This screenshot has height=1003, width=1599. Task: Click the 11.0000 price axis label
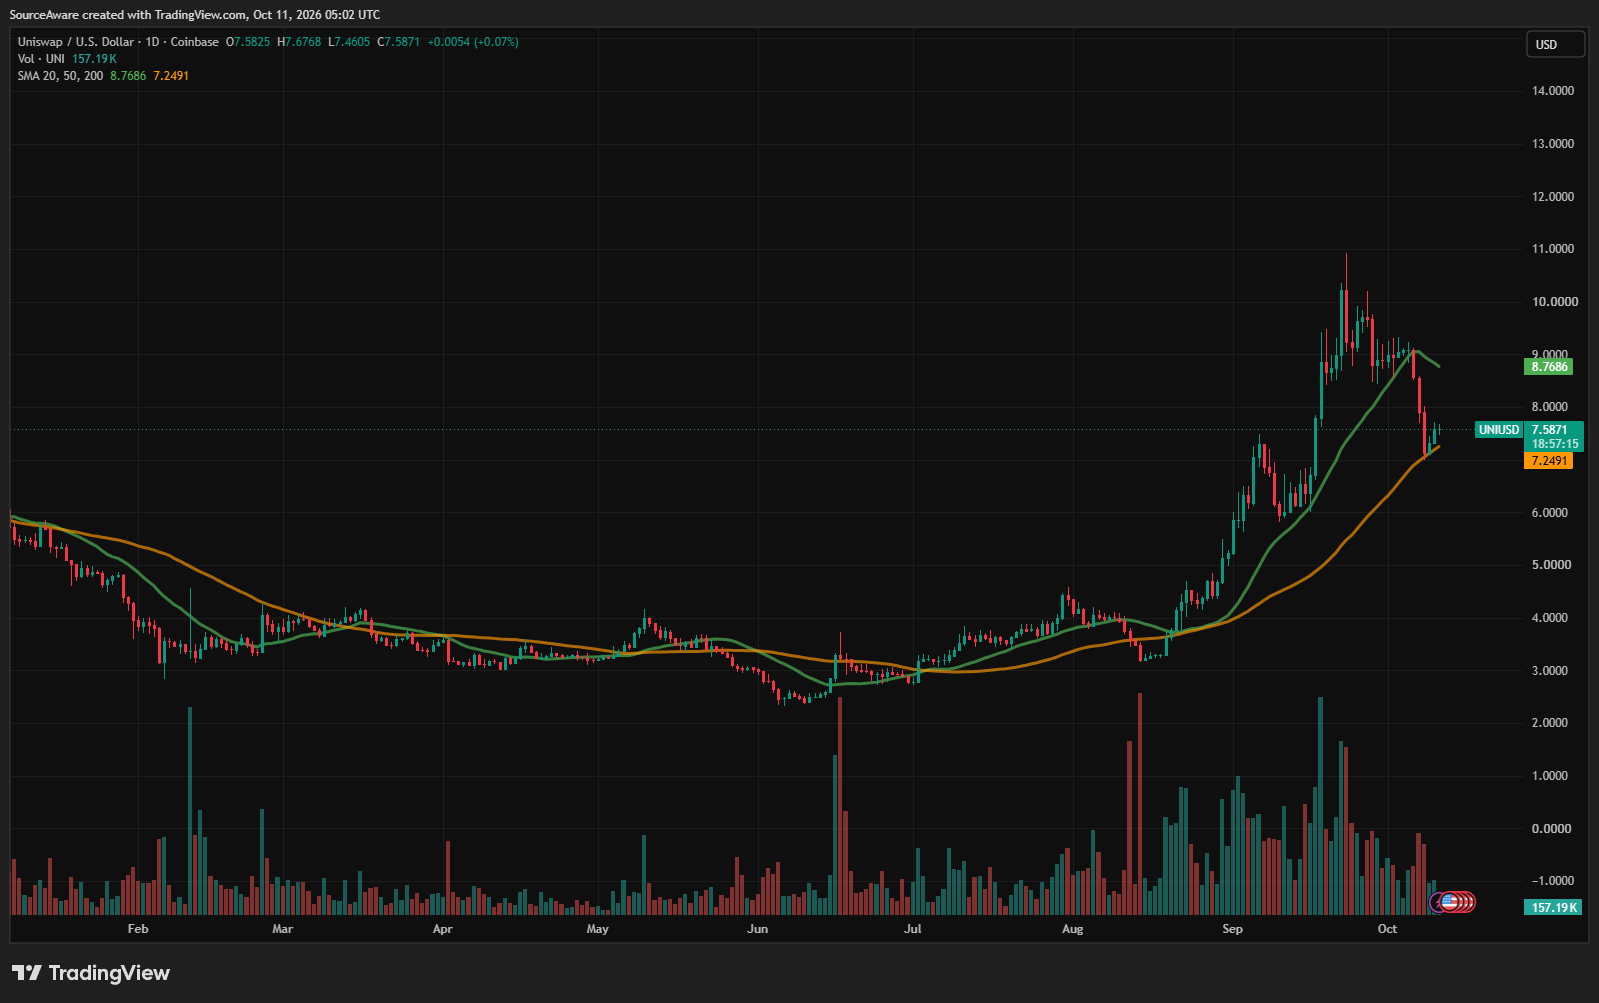pyautogui.click(x=1553, y=249)
